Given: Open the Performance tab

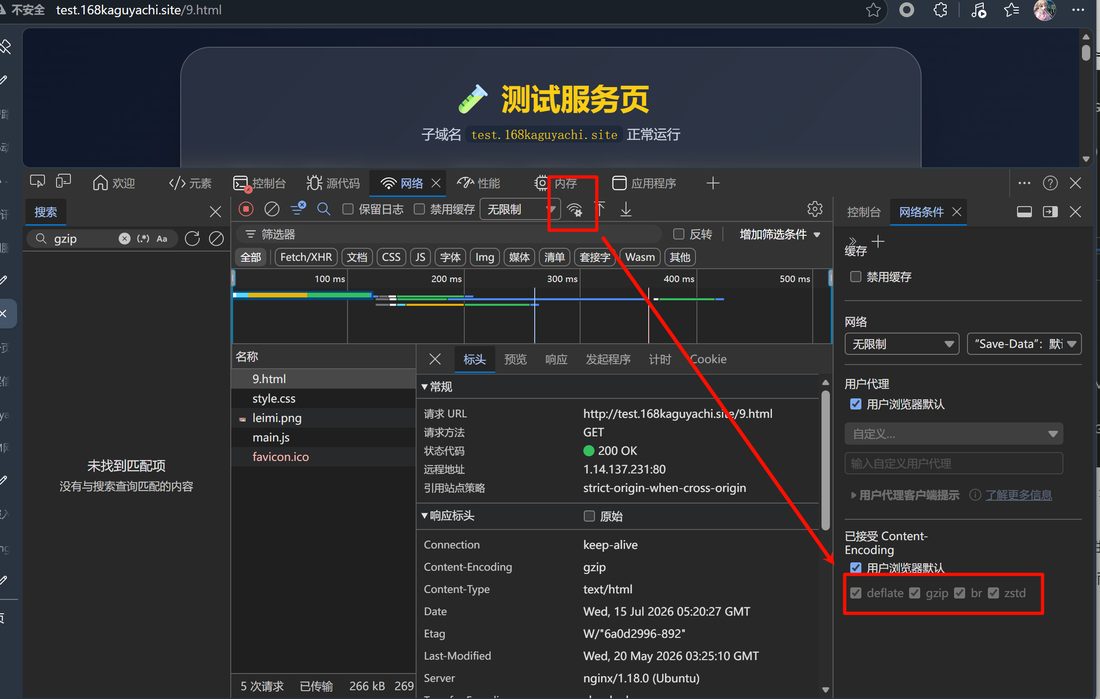Looking at the screenshot, I should tap(478, 183).
